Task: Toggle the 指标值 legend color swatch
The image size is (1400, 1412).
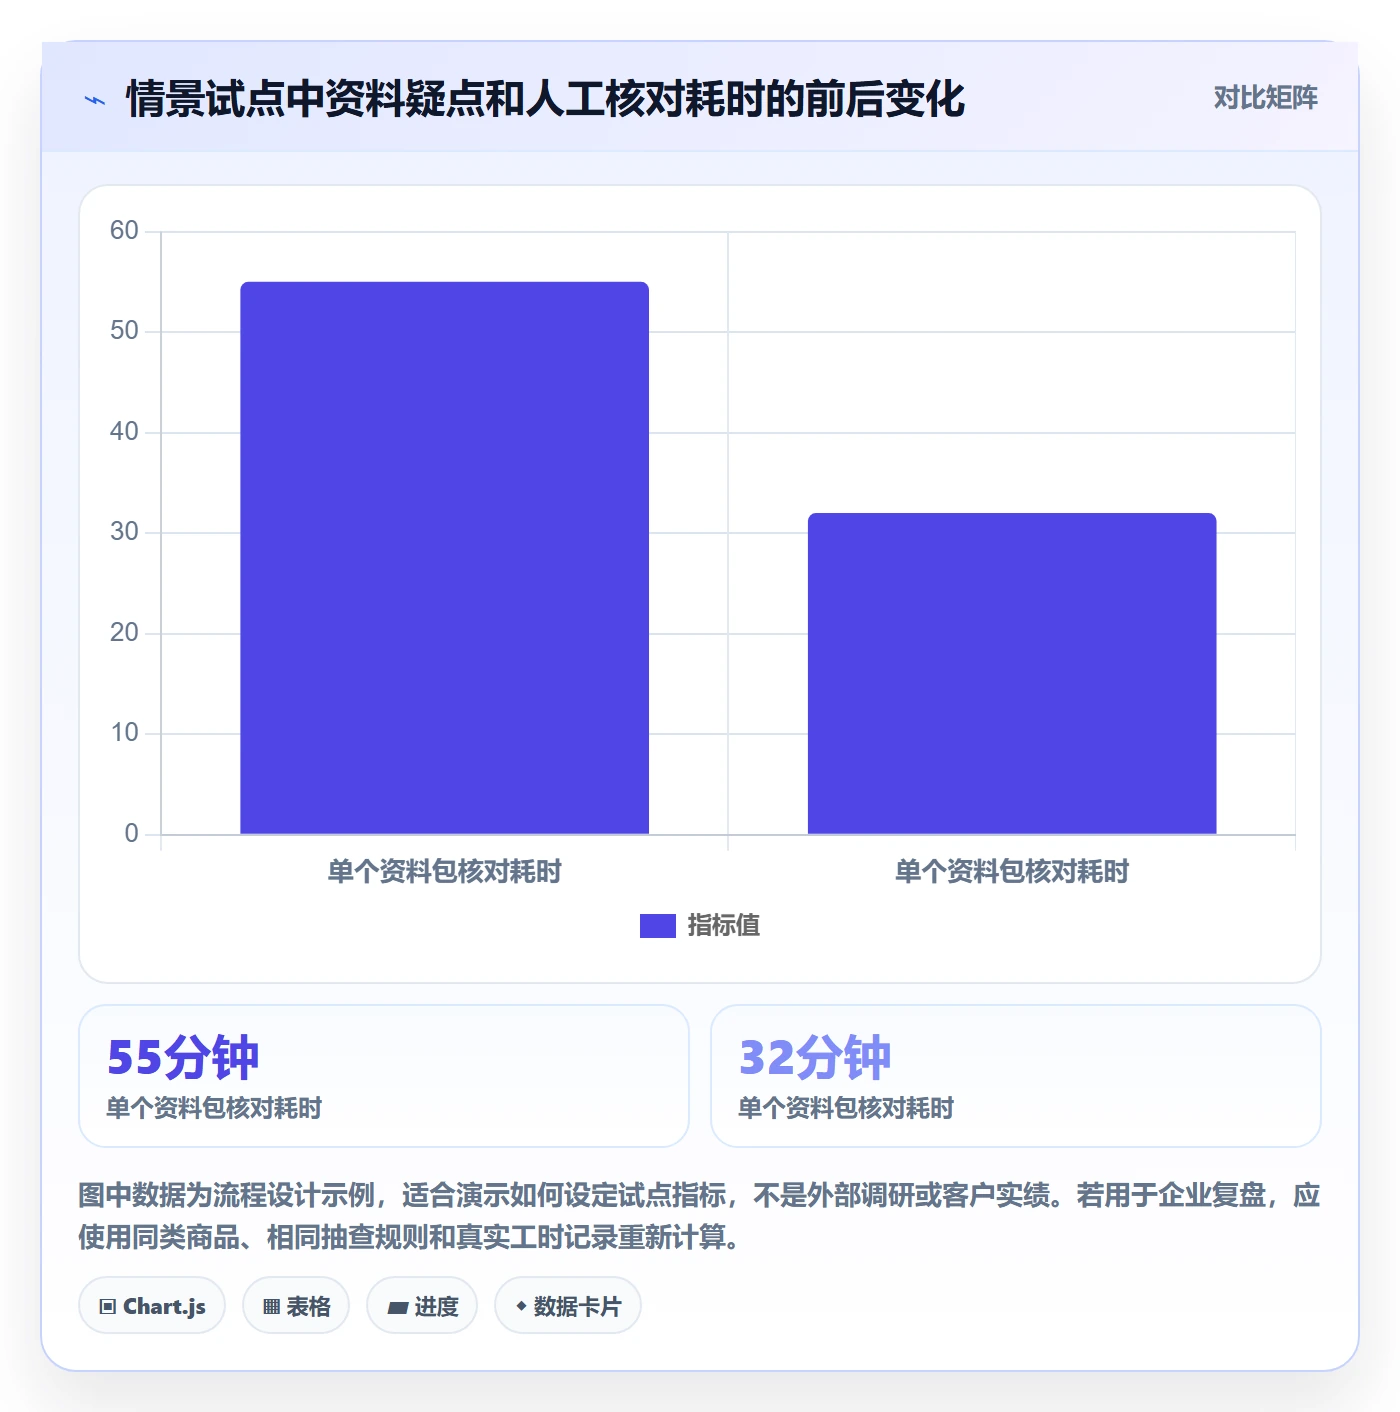Action: click(657, 926)
